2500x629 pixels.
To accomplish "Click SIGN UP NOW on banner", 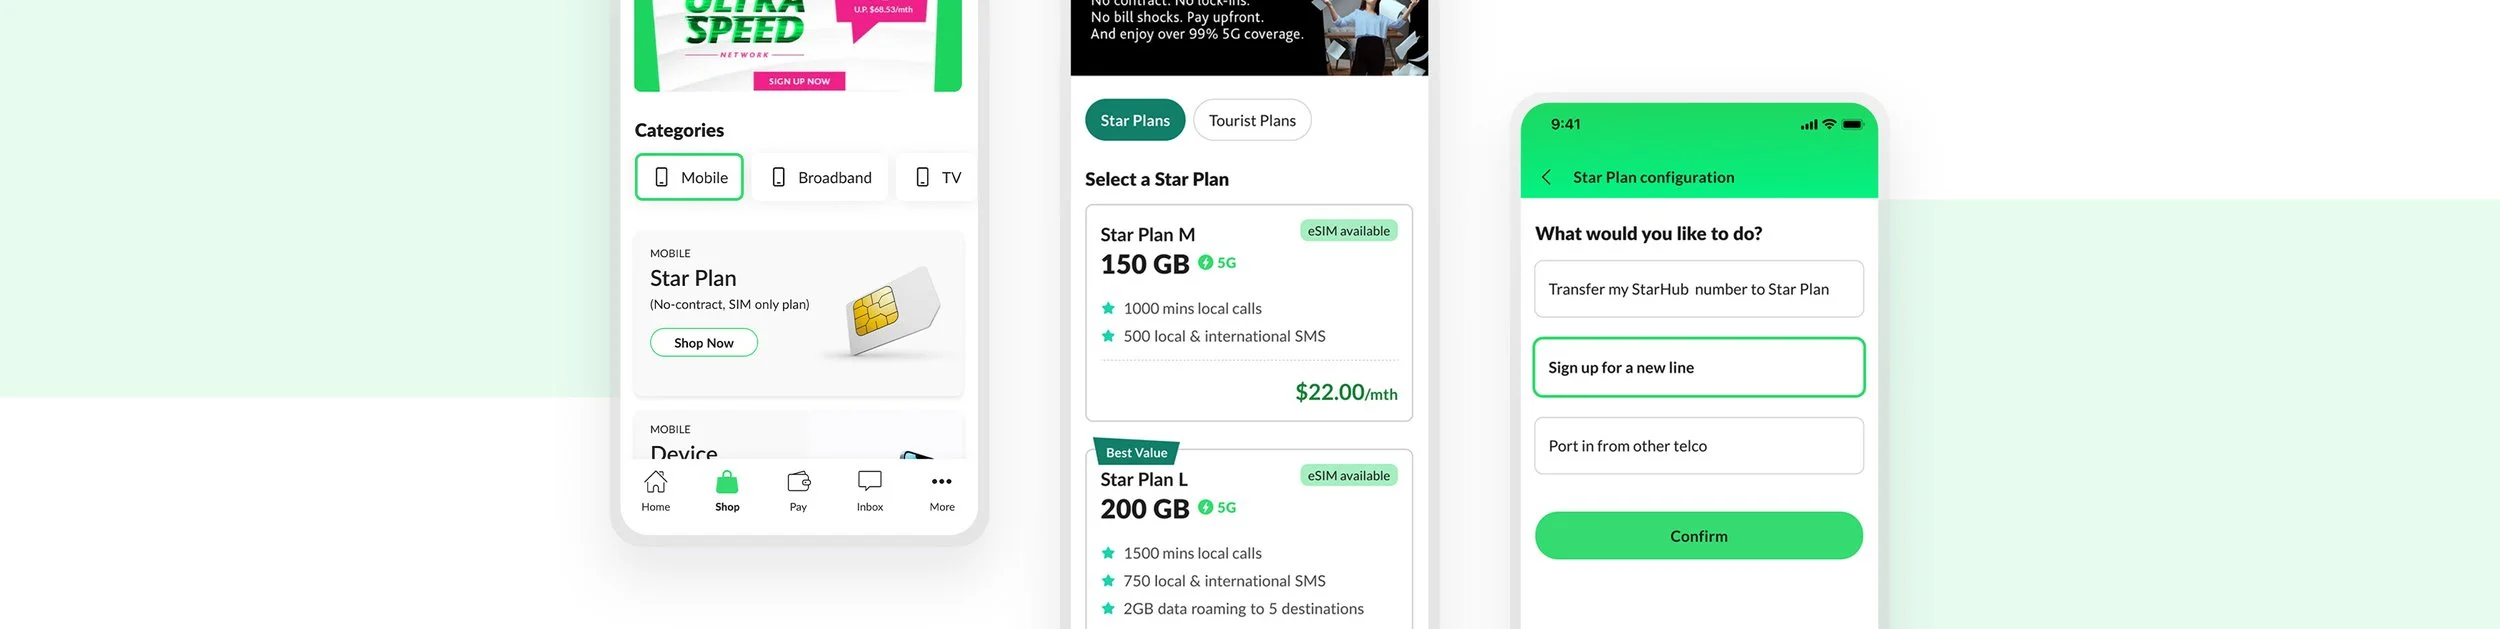I will (799, 81).
